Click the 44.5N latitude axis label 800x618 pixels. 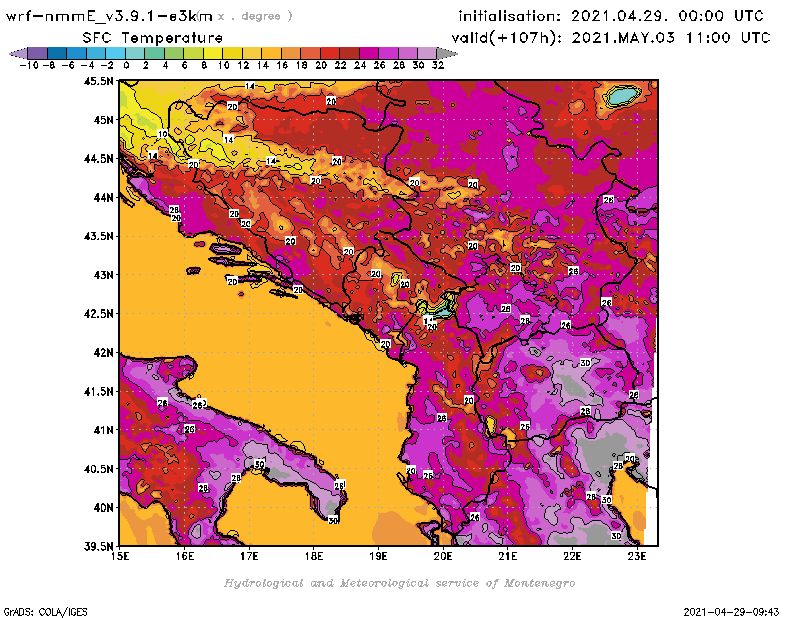click(98, 159)
